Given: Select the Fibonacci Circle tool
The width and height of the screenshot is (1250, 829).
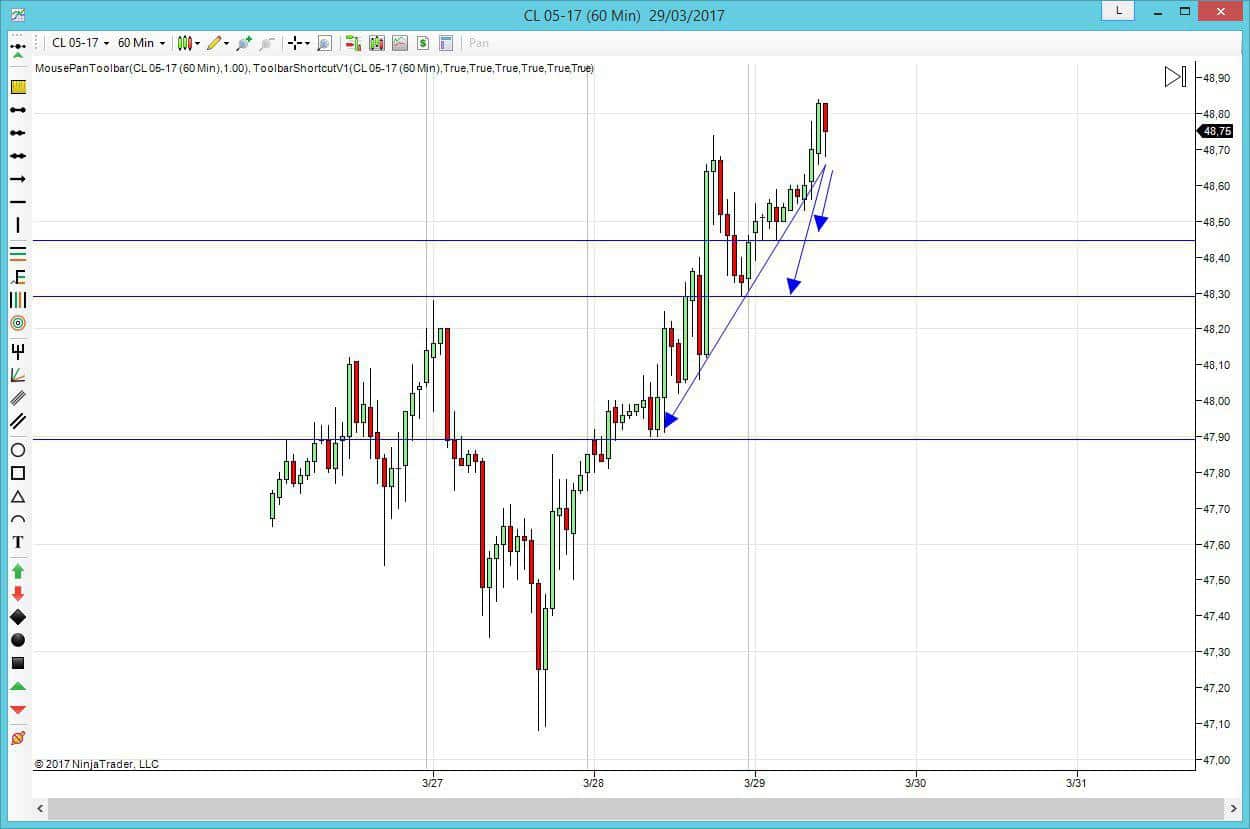Looking at the screenshot, I should coord(18,323).
